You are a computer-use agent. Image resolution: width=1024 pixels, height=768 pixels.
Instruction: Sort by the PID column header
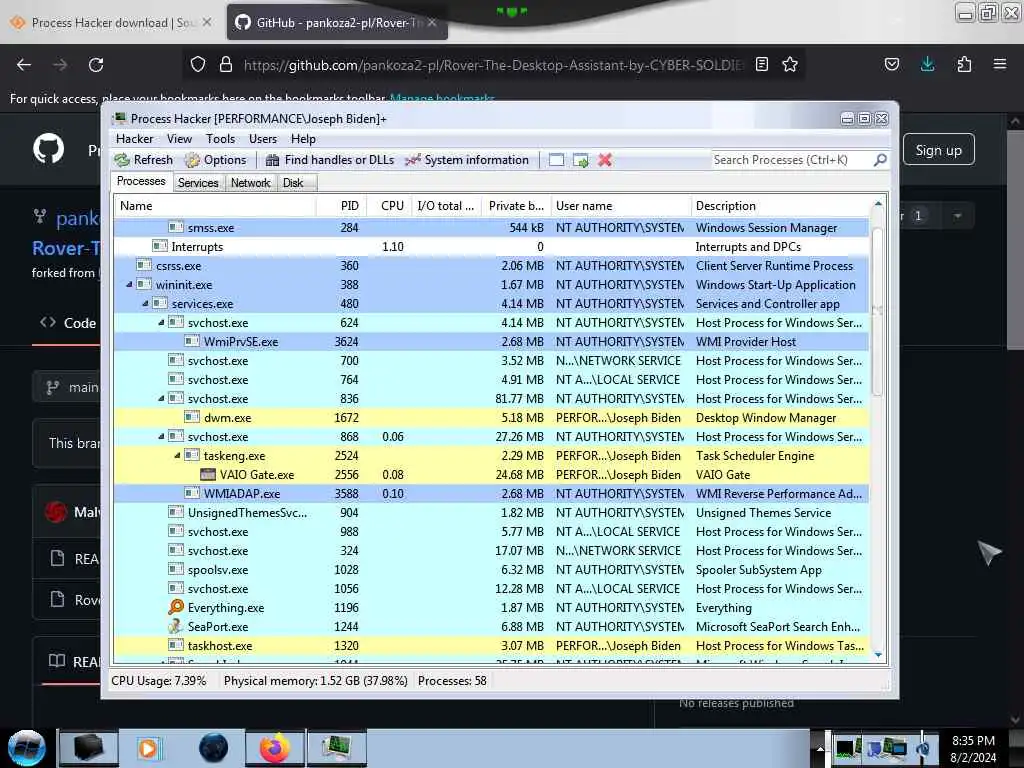click(x=342, y=206)
